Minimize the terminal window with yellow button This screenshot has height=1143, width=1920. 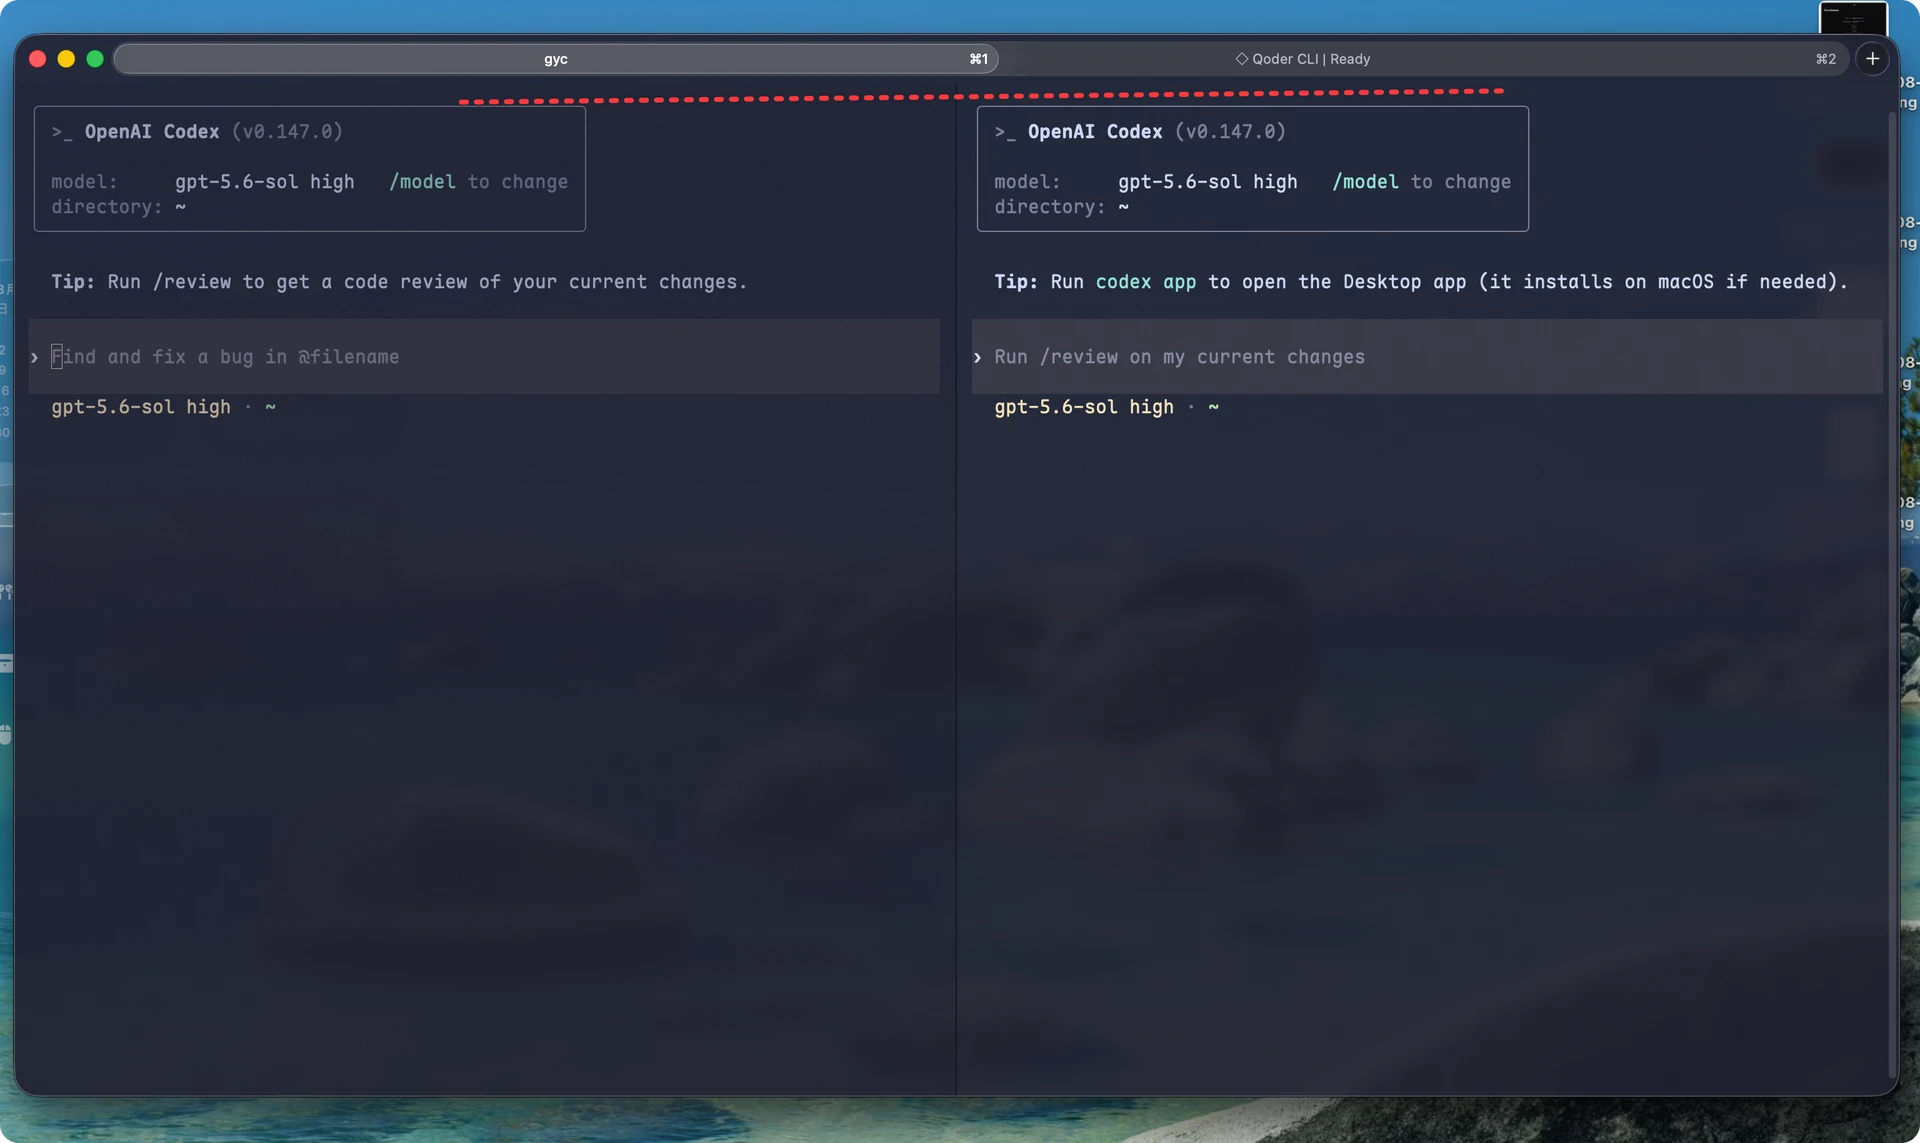coord(66,59)
